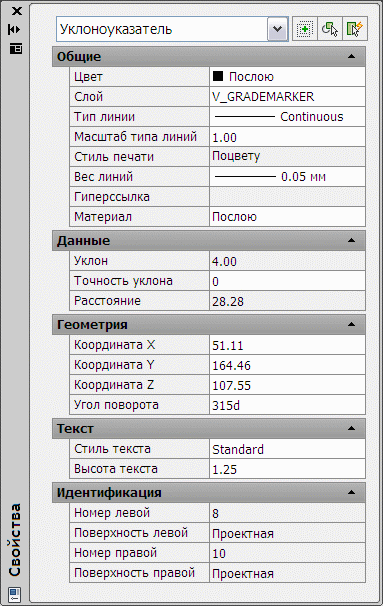Select the Материал label
383x606 pixels.
click(x=103, y=217)
